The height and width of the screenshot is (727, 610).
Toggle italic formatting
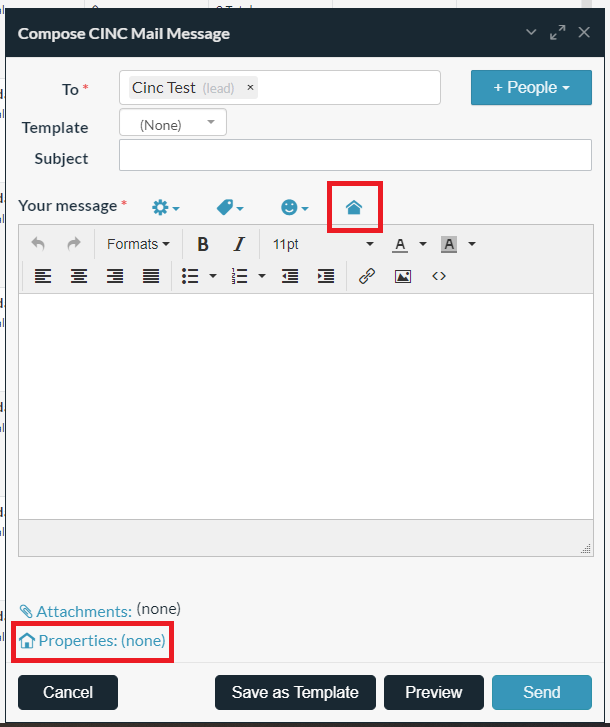tap(239, 244)
